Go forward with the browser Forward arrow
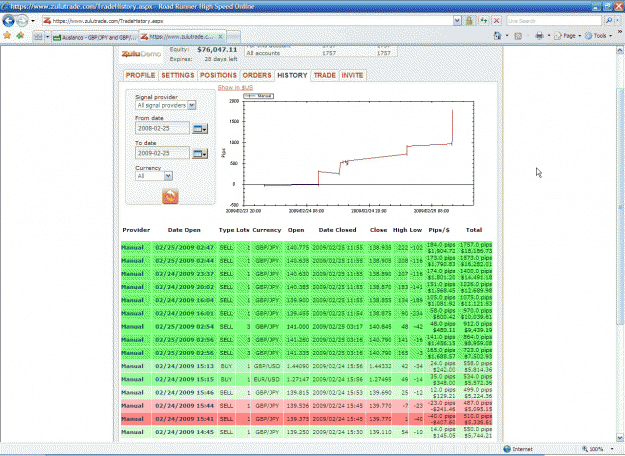 (x=22, y=20)
